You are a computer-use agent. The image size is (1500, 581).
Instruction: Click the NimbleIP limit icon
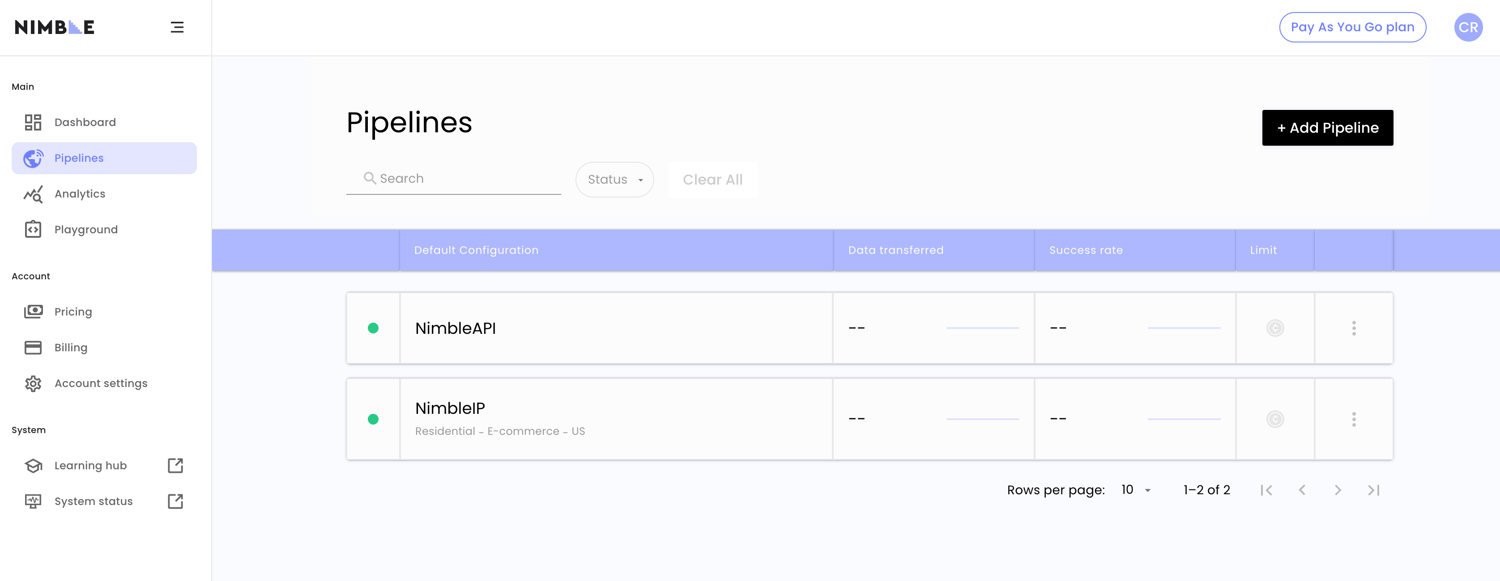click(1275, 419)
